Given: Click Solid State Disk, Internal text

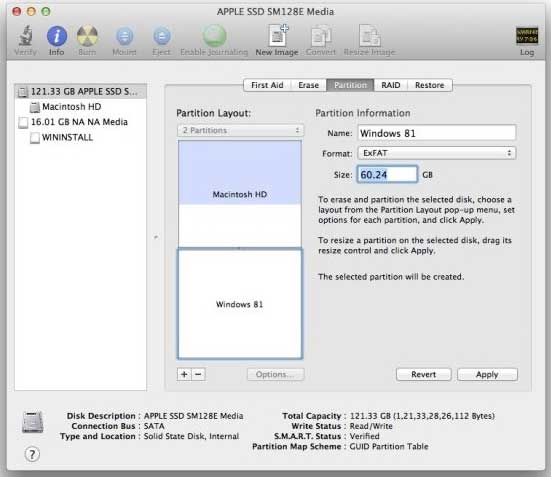Looking at the screenshot, I should 191,436.
